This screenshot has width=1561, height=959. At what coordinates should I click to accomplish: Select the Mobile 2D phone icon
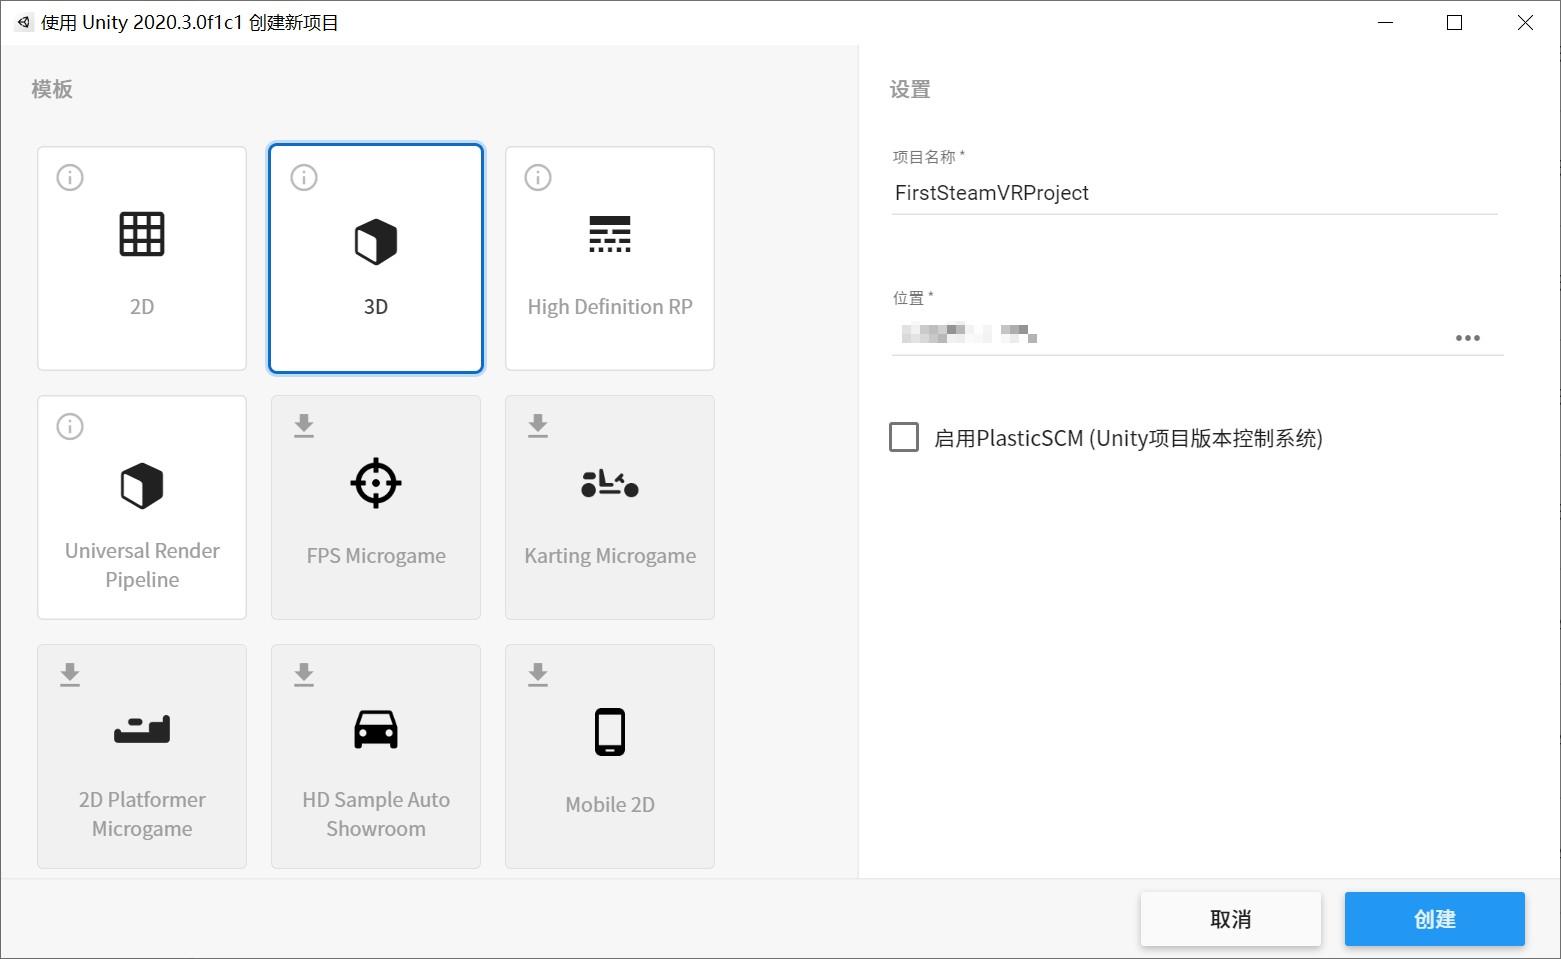(610, 732)
